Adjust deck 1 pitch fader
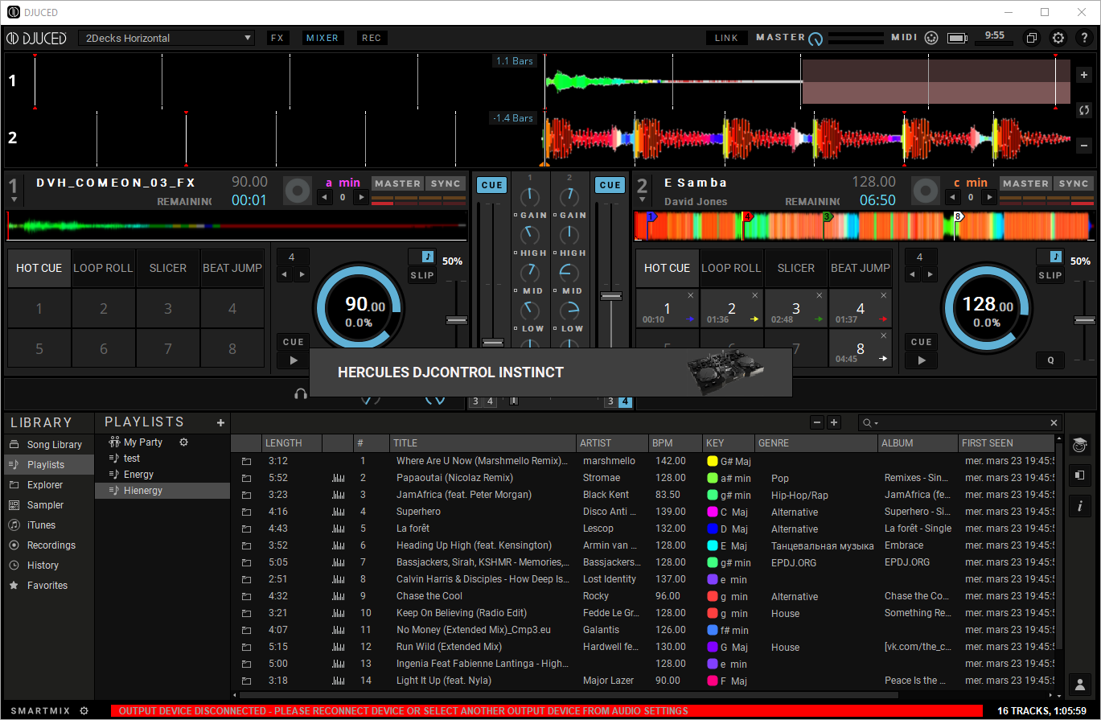 (x=457, y=320)
